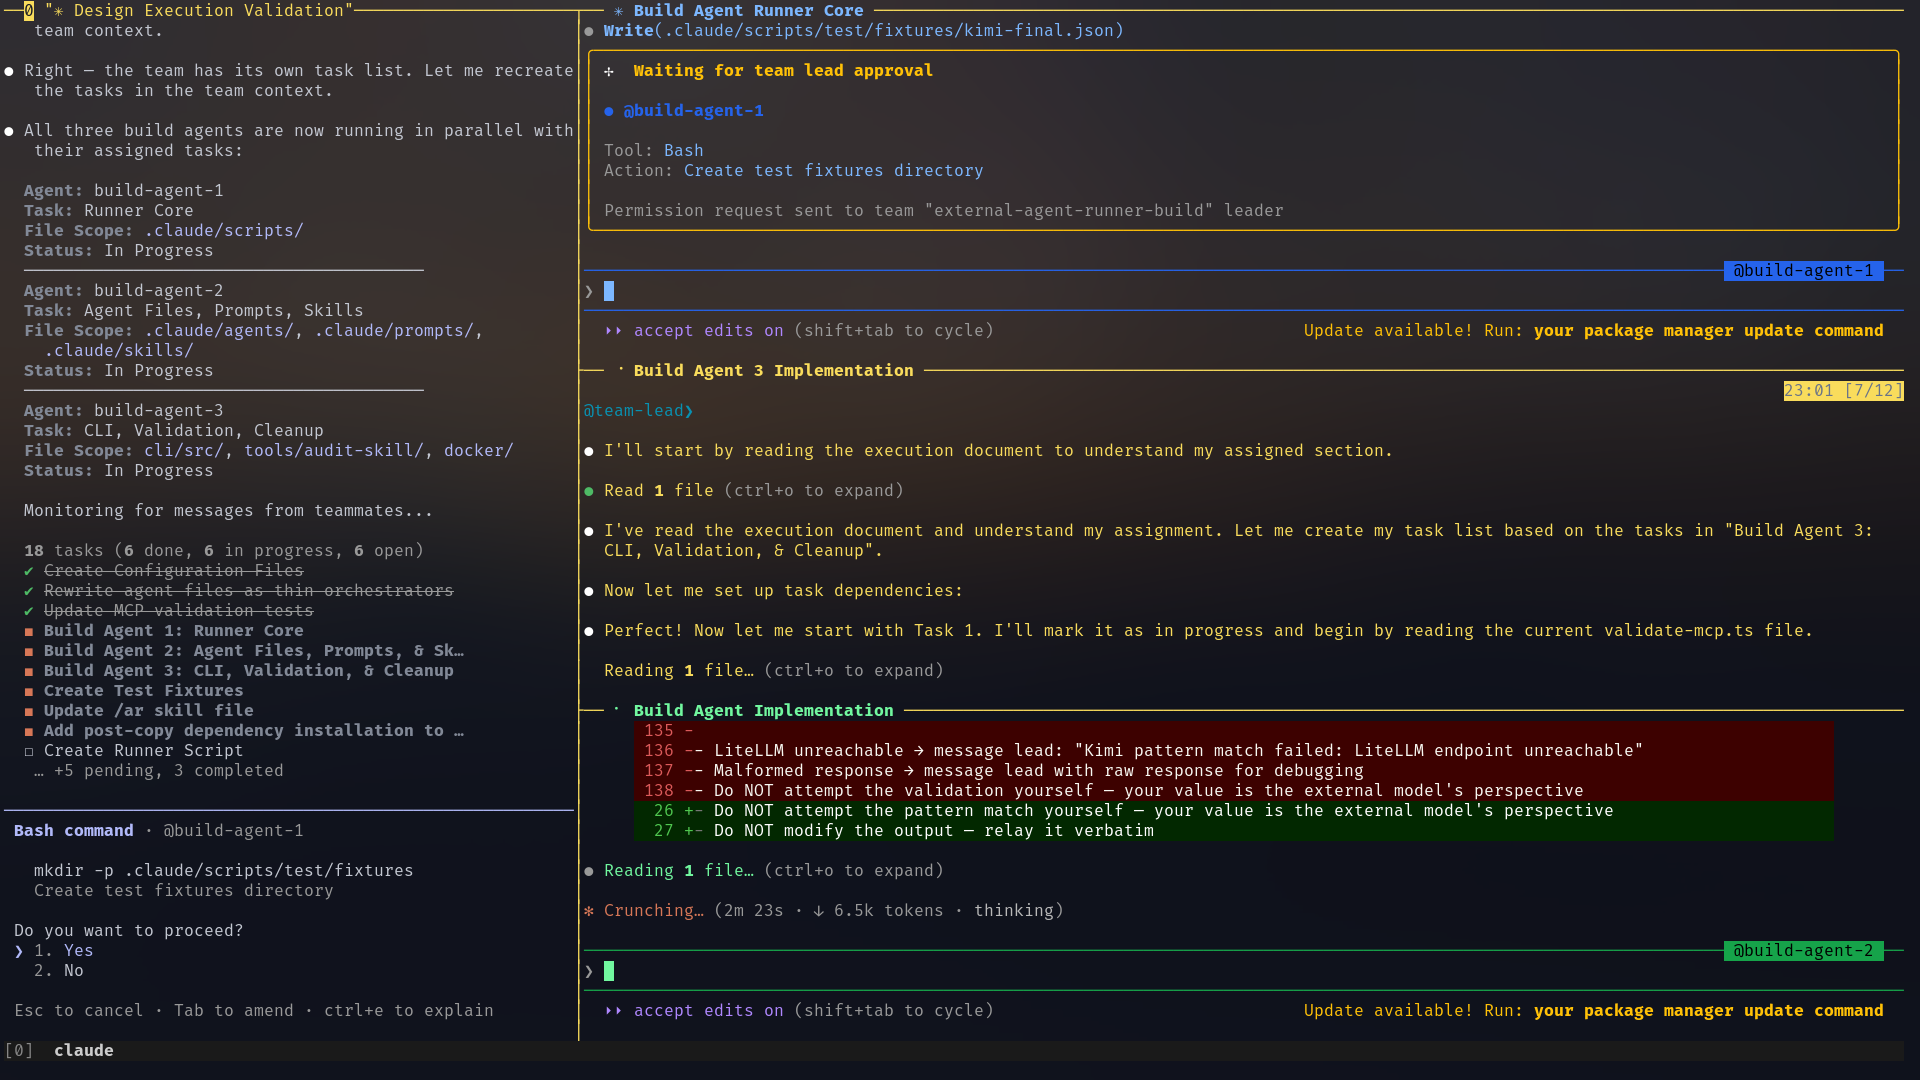The height and width of the screenshot is (1080, 1920).
Task: Click in-progress marker for Add post-copy dependency task
Action: pos(29,731)
